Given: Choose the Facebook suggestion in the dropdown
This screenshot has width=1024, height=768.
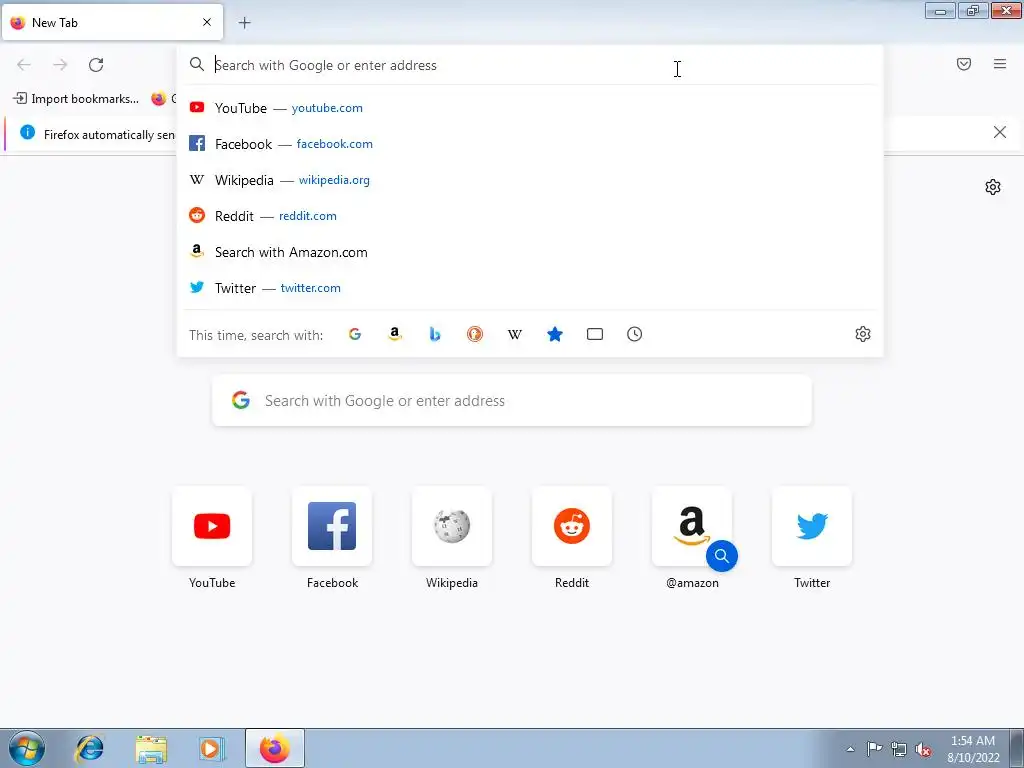Looking at the screenshot, I should pos(530,144).
